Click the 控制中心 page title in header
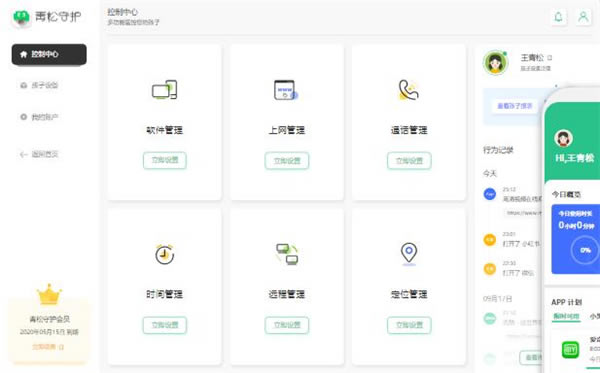 pyautogui.click(x=122, y=12)
